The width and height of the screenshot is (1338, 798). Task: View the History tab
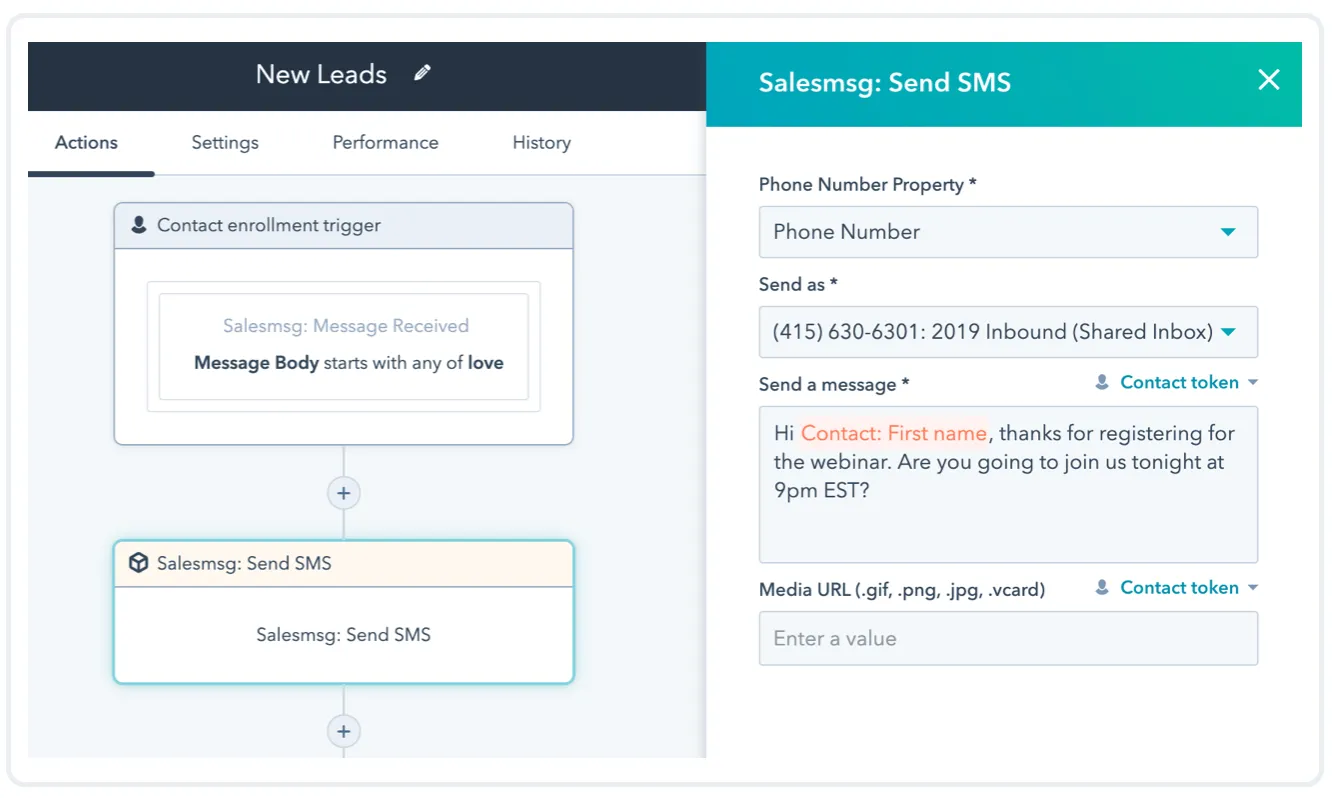pyautogui.click(x=540, y=142)
